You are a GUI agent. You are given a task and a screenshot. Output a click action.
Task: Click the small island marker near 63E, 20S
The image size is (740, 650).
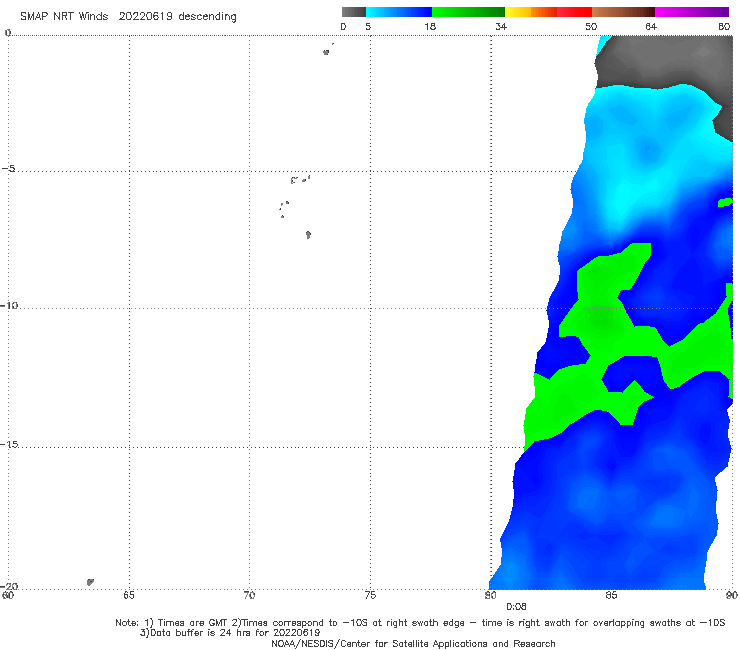(90, 582)
